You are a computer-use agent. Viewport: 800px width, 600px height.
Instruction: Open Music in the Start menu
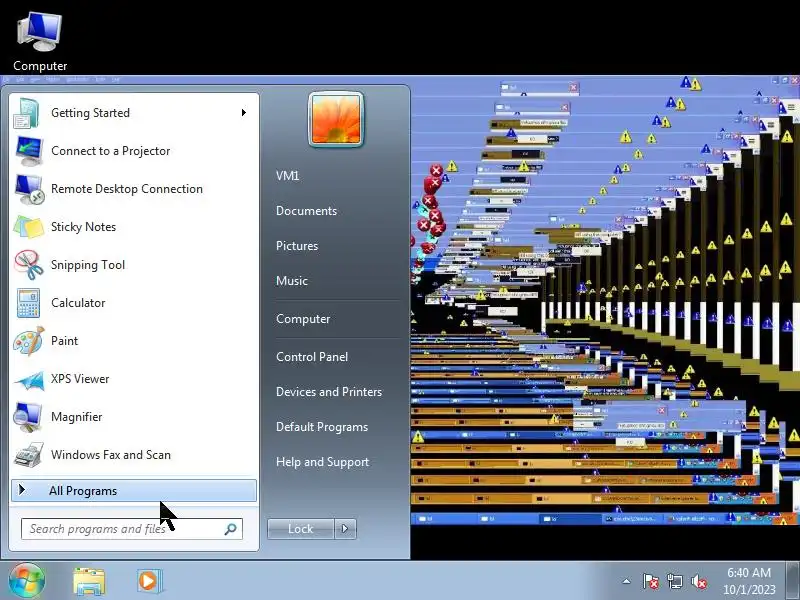[292, 281]
